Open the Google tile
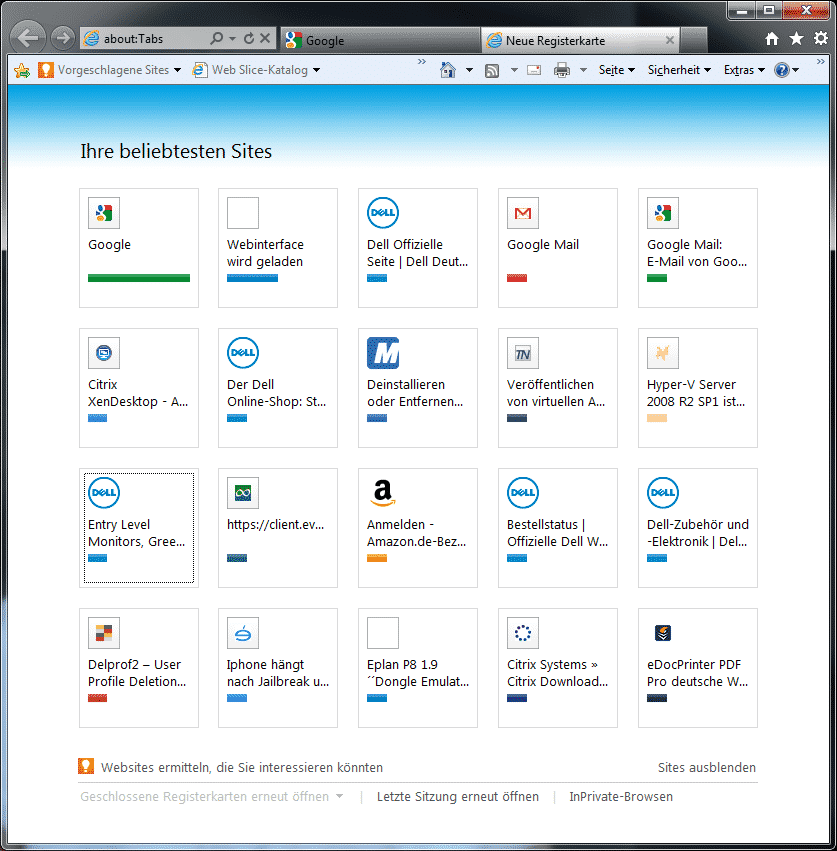Image resolution: width=837 pixels, height=851 pixels. pyautogui.click(x=139, y=248)
